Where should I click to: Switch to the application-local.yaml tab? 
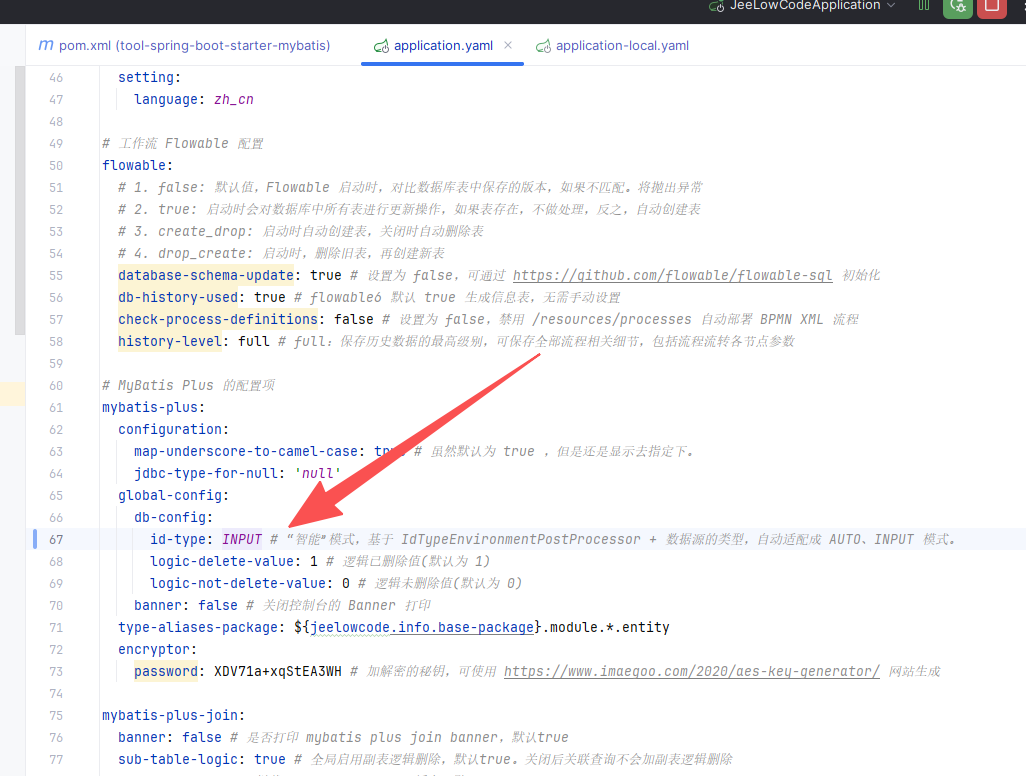622,45
